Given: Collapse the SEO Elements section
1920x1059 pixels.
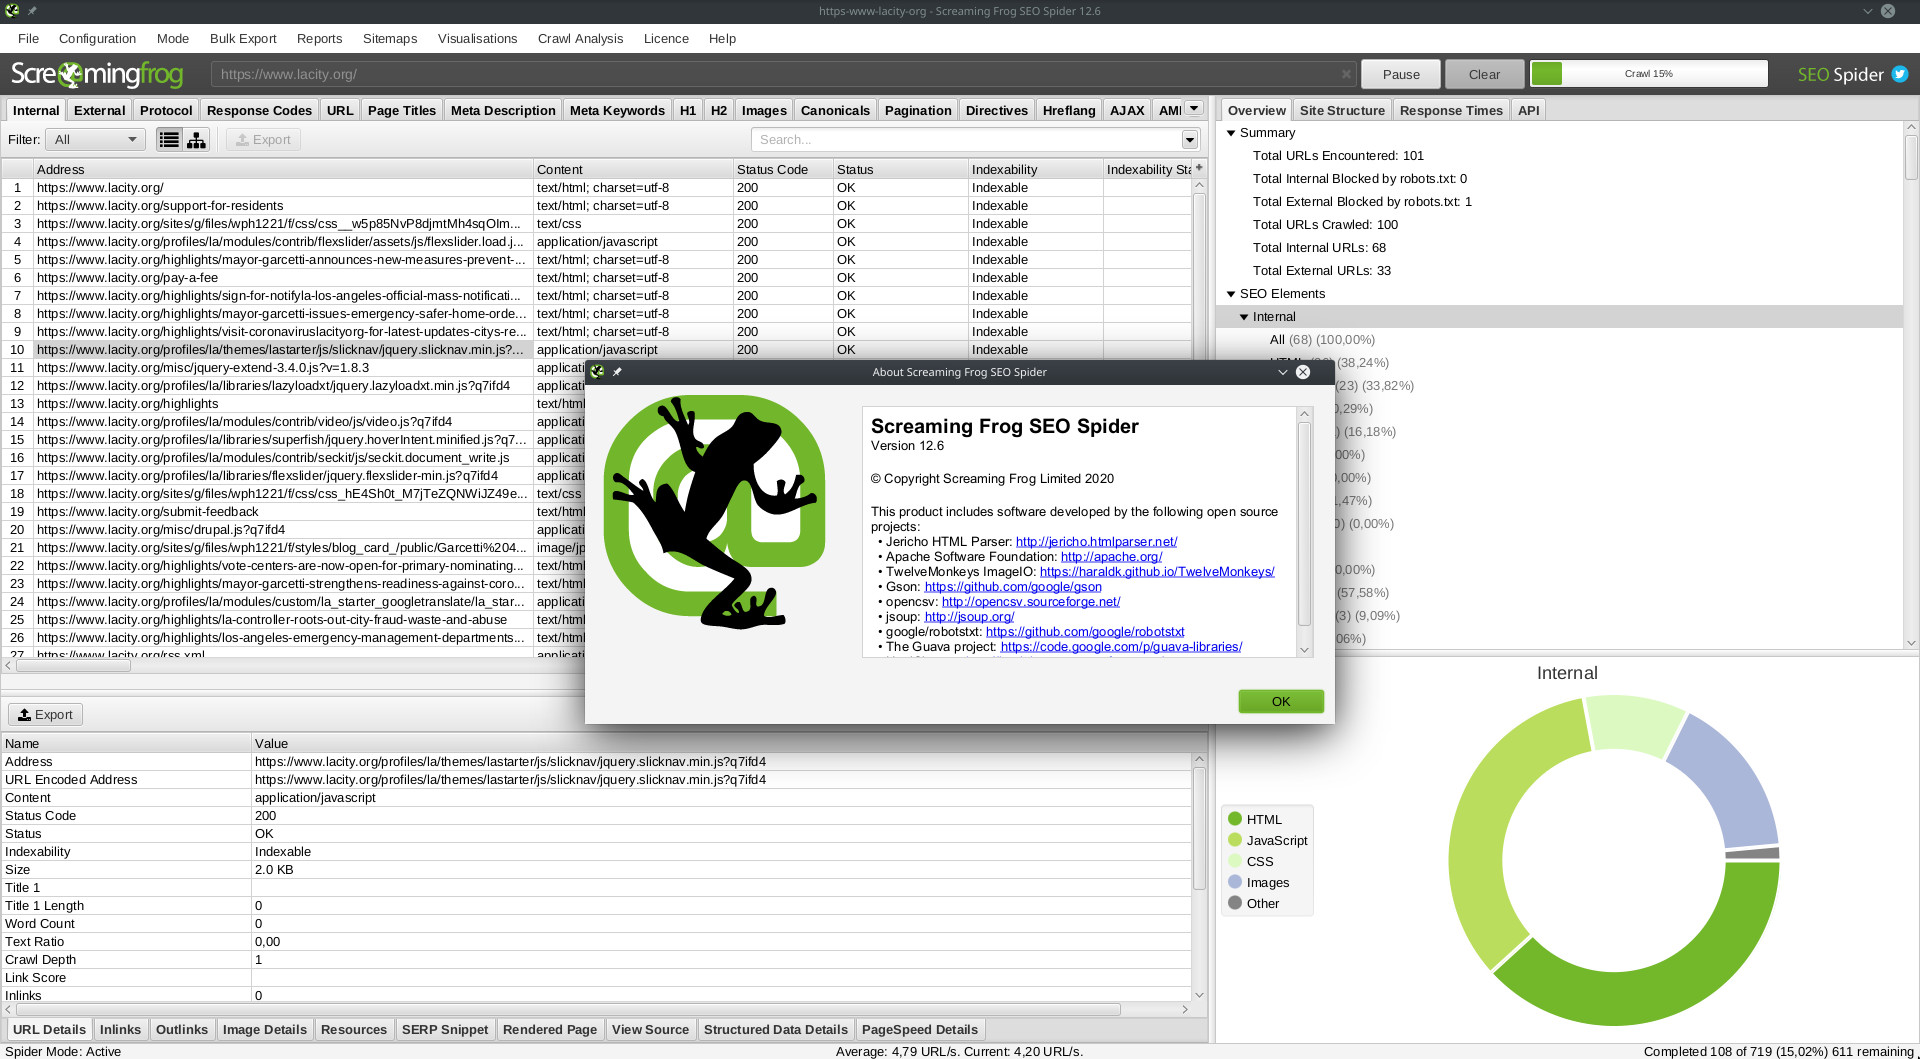Looking at the screenshot, I should click(x=1231, y=294).
